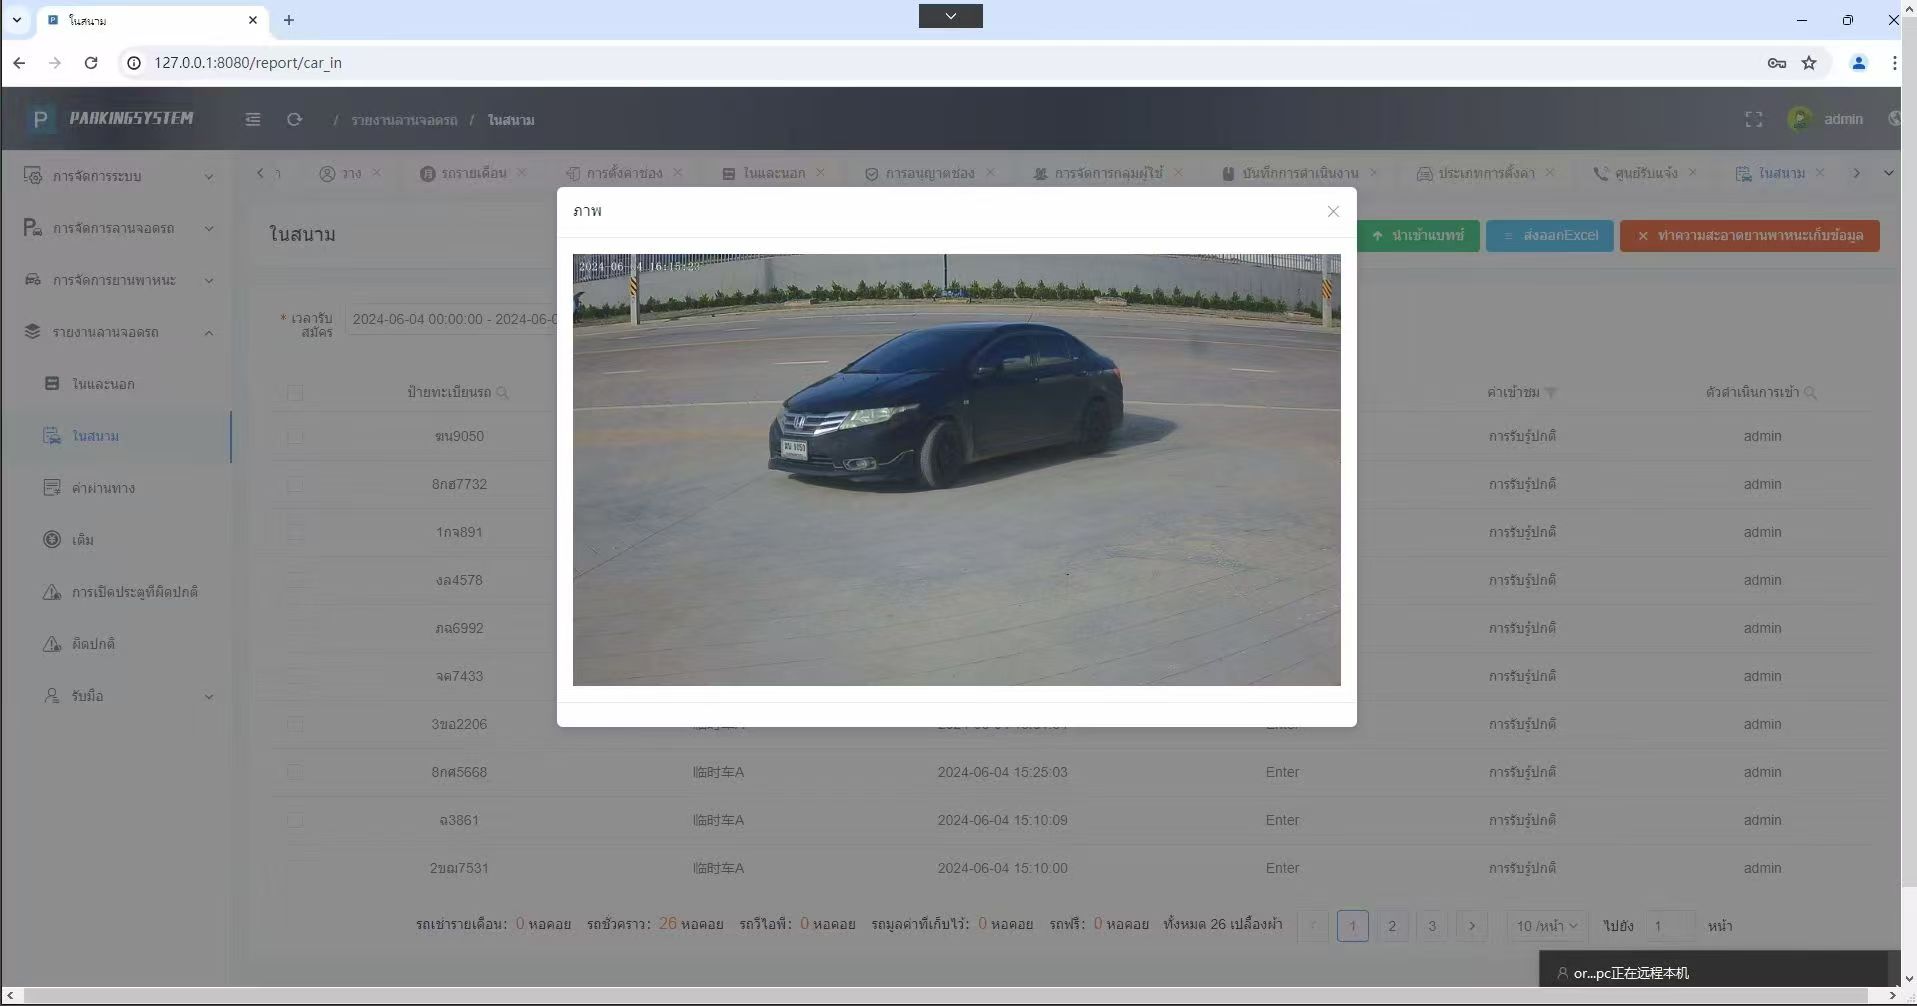Screen dimensions: 1917x1006
Task: Open filter icon beside ค่าเข้าชม column
Action: tap(1550, 393)
